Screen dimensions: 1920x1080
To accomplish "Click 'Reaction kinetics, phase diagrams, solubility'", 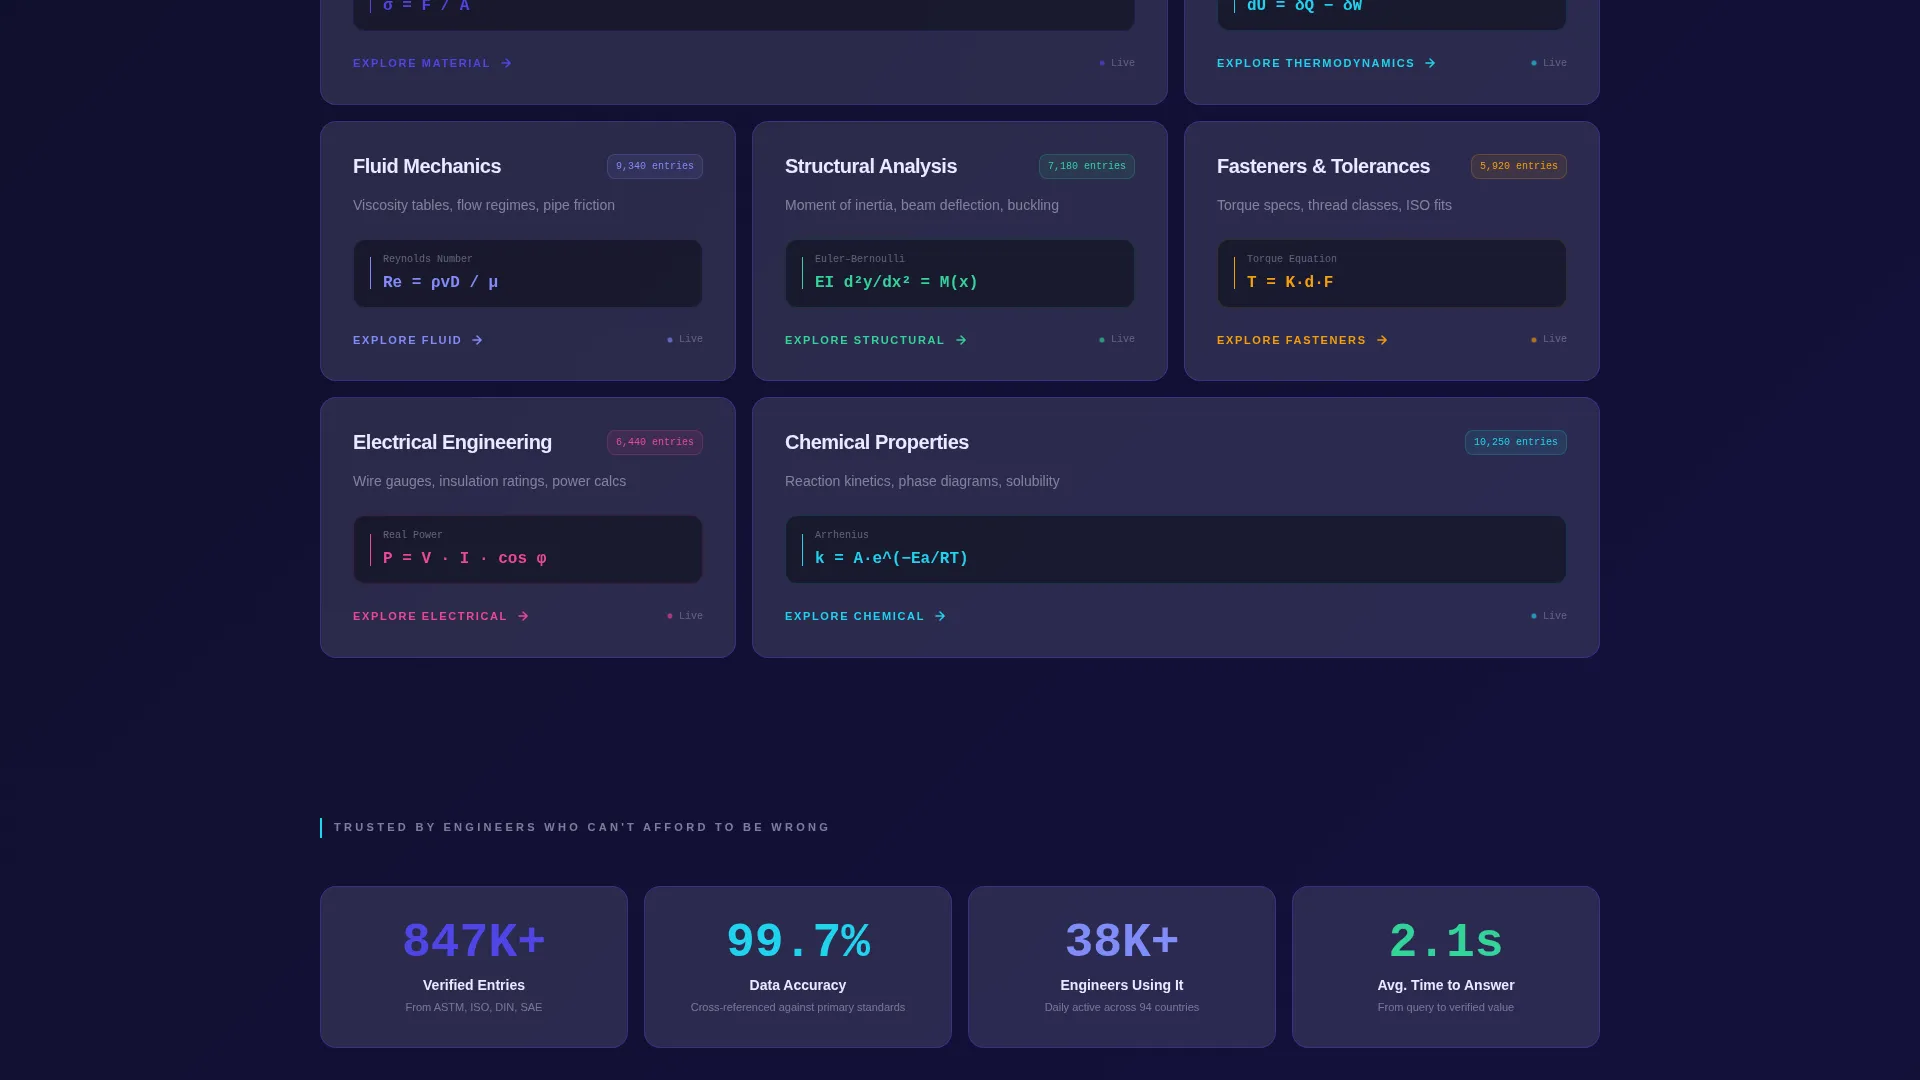I will click(922, 481).
